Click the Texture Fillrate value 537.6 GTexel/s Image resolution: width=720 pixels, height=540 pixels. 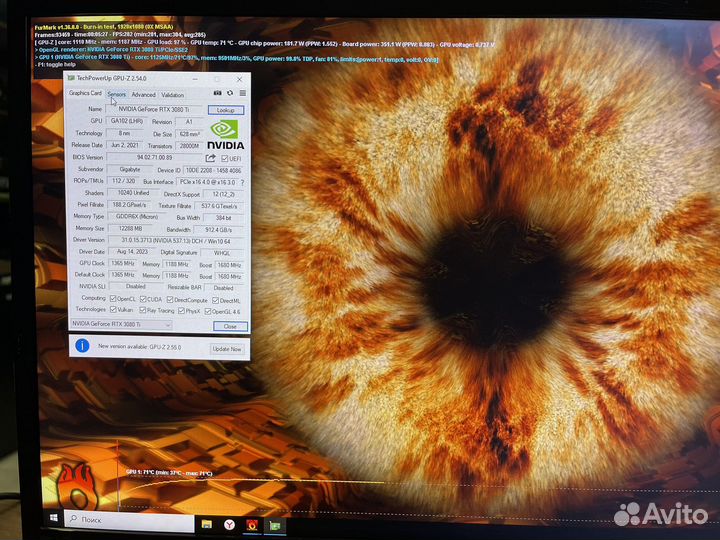click(219, 206)
